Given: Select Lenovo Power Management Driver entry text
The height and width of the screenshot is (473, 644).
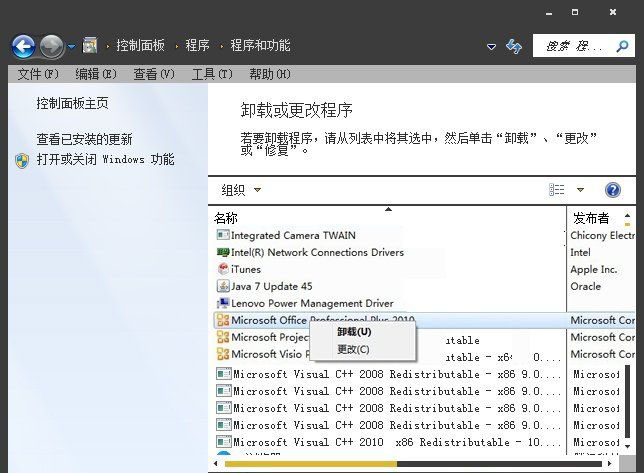Looking at the screenshot, I should click(312, 303).
